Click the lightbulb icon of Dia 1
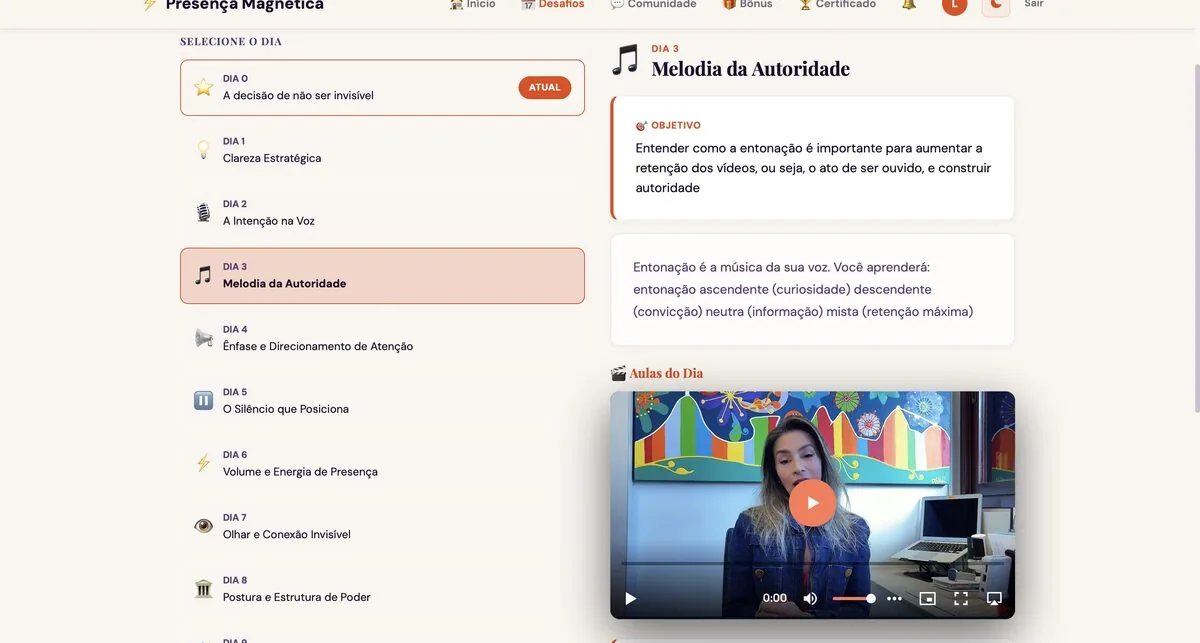The width and height of the screenshot is (1200, 643). 203,150
